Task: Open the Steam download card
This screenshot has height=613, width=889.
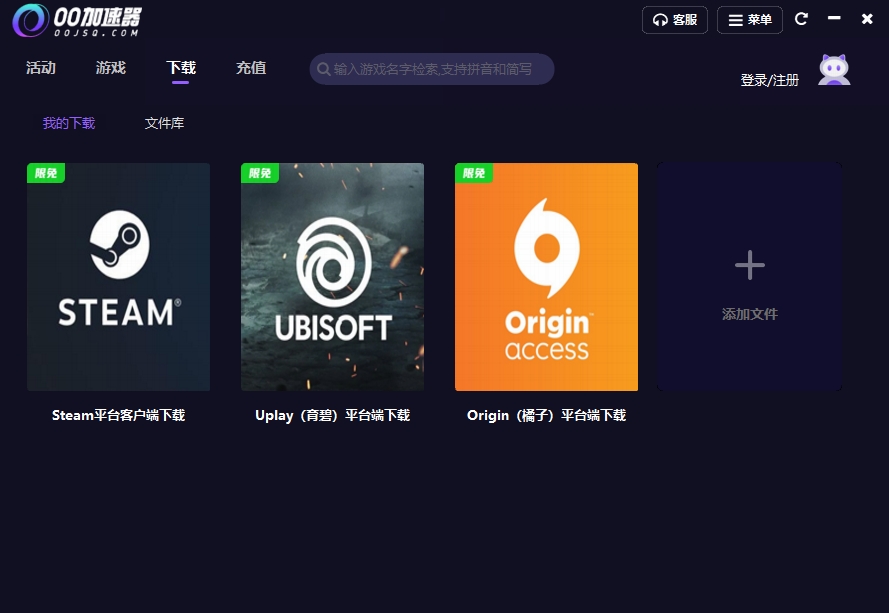Action: pos(118,277)
